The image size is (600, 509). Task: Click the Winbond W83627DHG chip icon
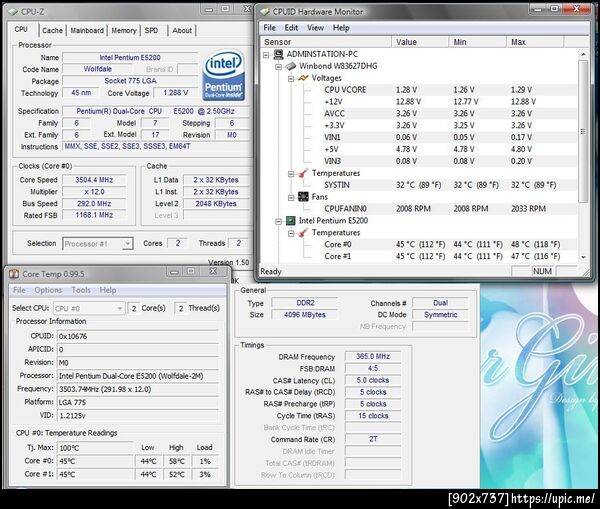click(291, 66)
